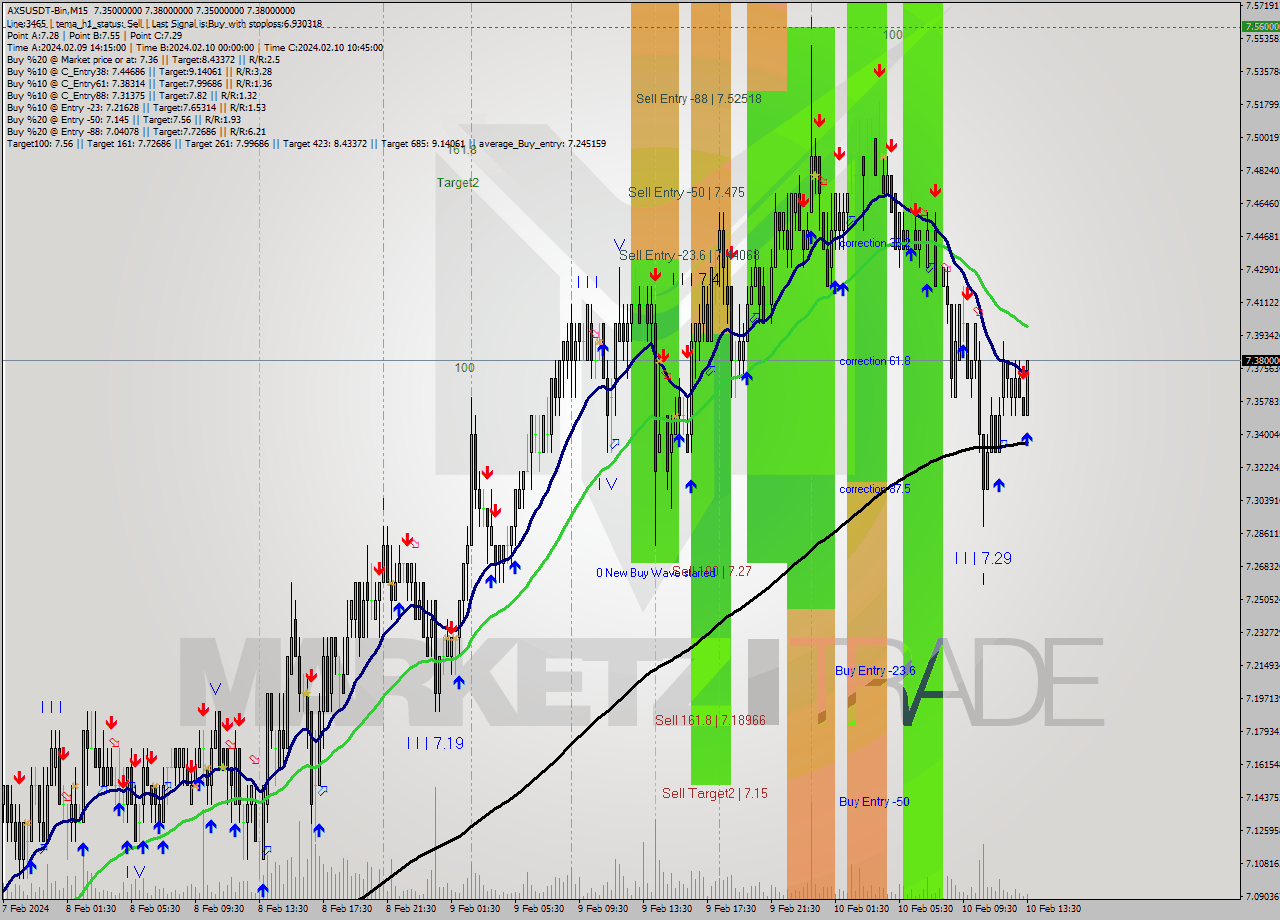Select the 'correction 87.5' label
Screen dimensions: 1280x920
tap(875, 489)
